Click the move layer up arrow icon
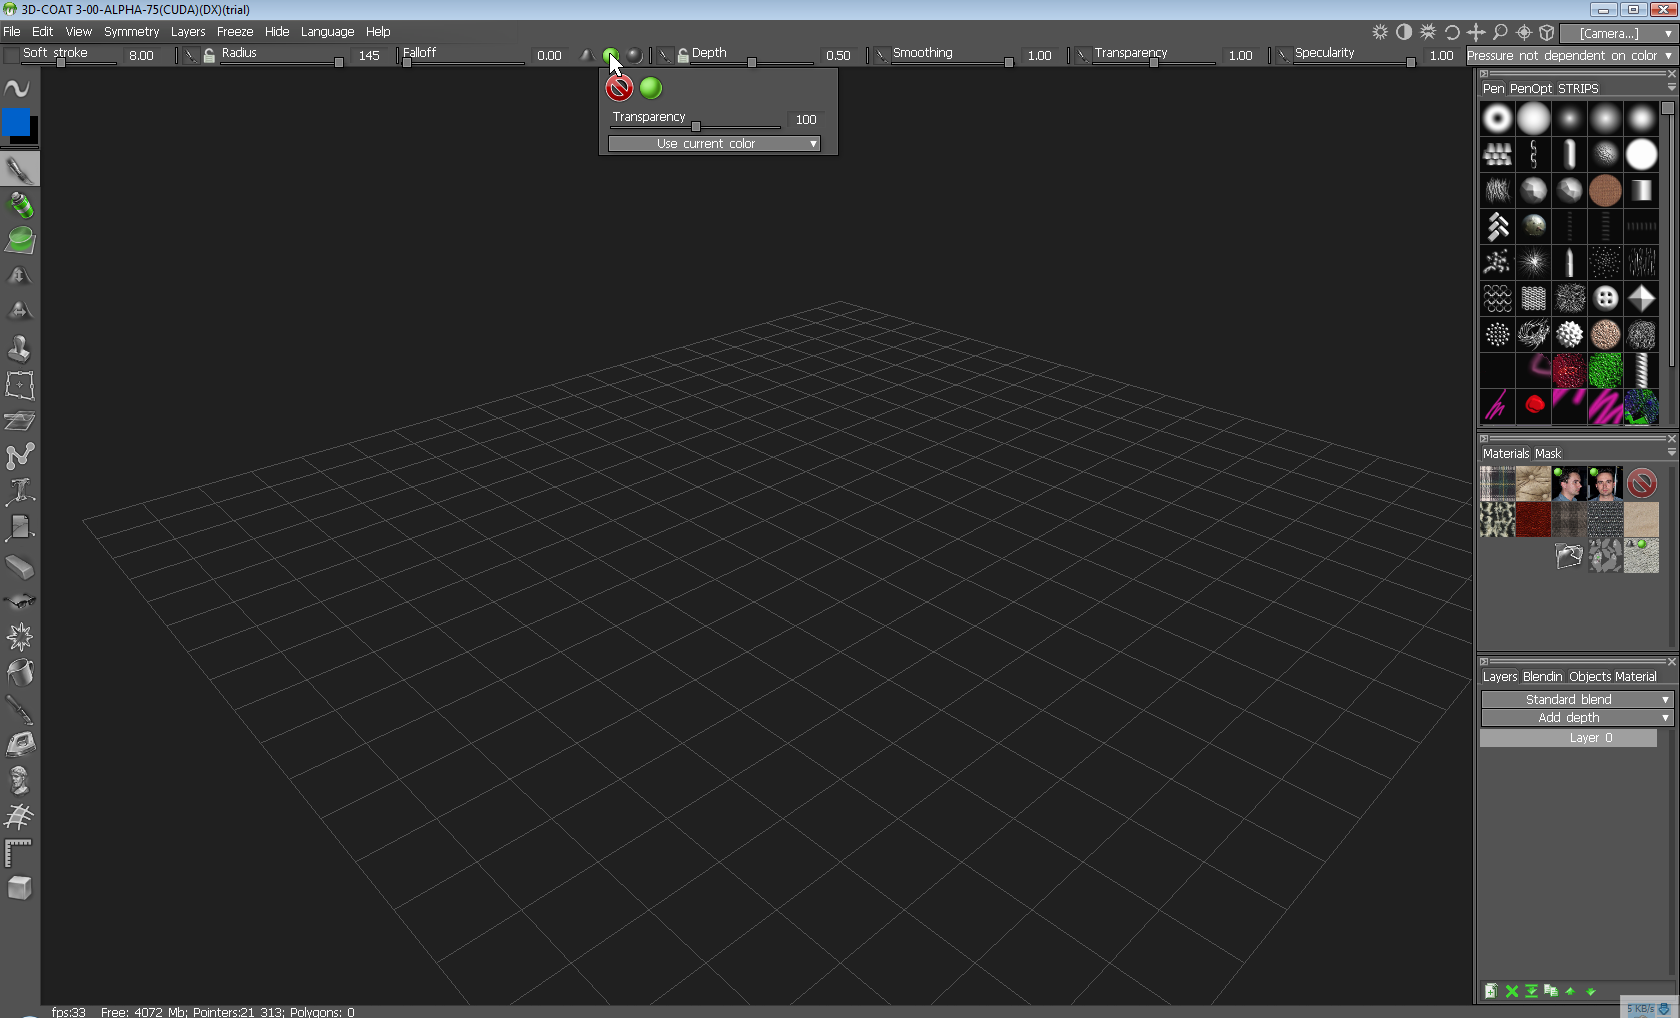Screen dimensions: 1680x1018 click(x=1570, y=991)
